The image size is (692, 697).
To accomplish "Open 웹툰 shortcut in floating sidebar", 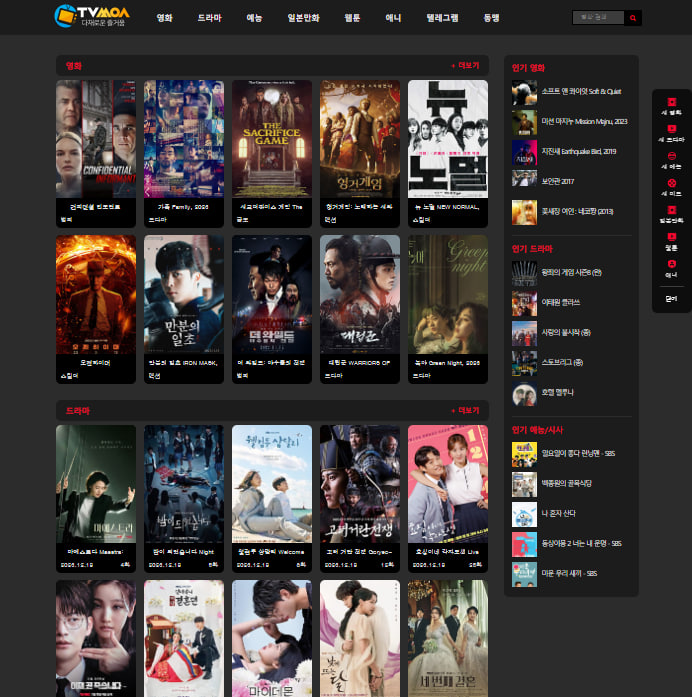I will click(x=672, y=242).
